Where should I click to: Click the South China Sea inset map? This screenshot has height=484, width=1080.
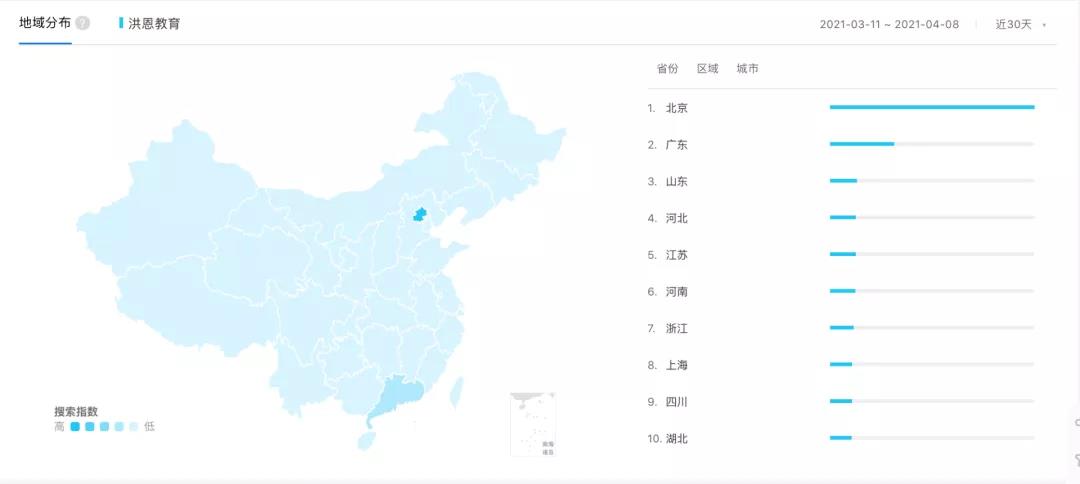tap(532, 423)
